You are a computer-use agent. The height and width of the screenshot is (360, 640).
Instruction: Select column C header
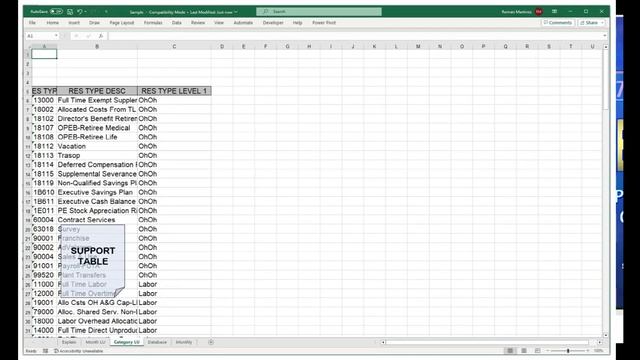174,47
